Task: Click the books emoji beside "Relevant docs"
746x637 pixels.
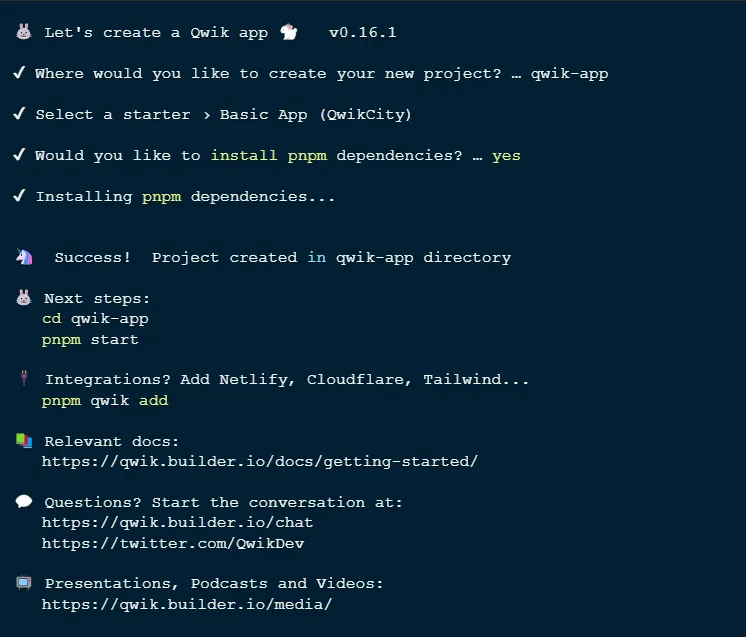Action: point(24,441)
